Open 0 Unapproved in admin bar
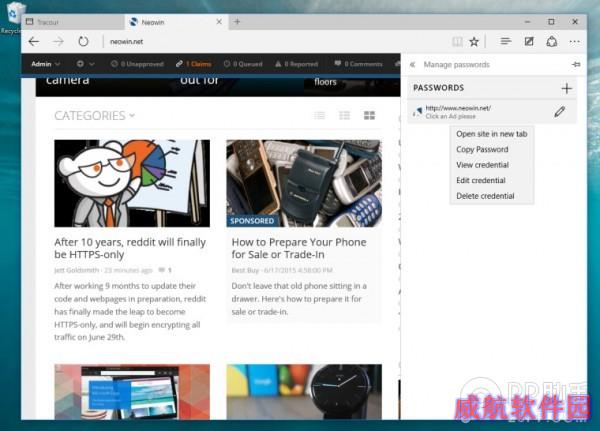 [x=137, y=64]
